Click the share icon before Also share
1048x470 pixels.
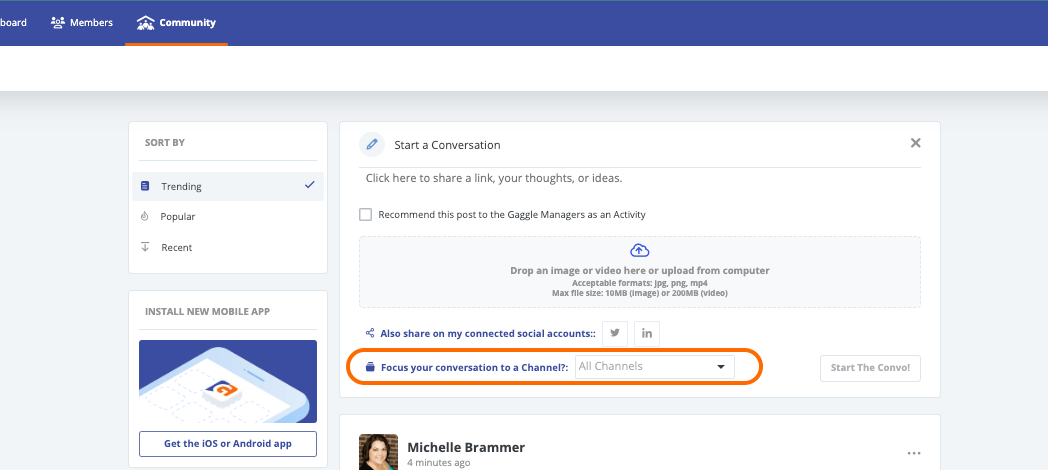tap(370, 333)
